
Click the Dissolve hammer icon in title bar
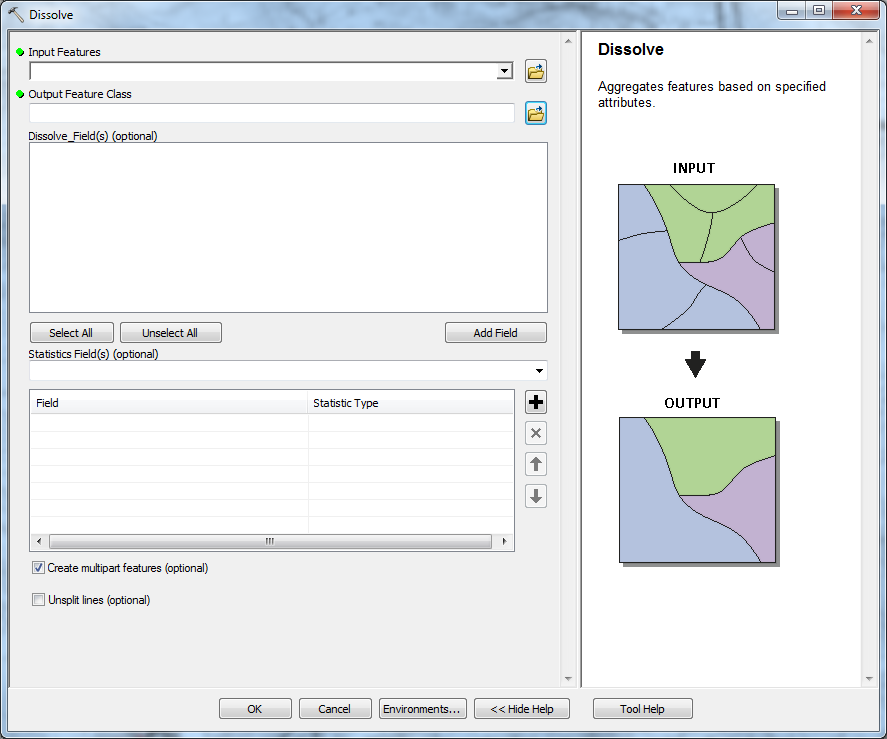(16, 15)
